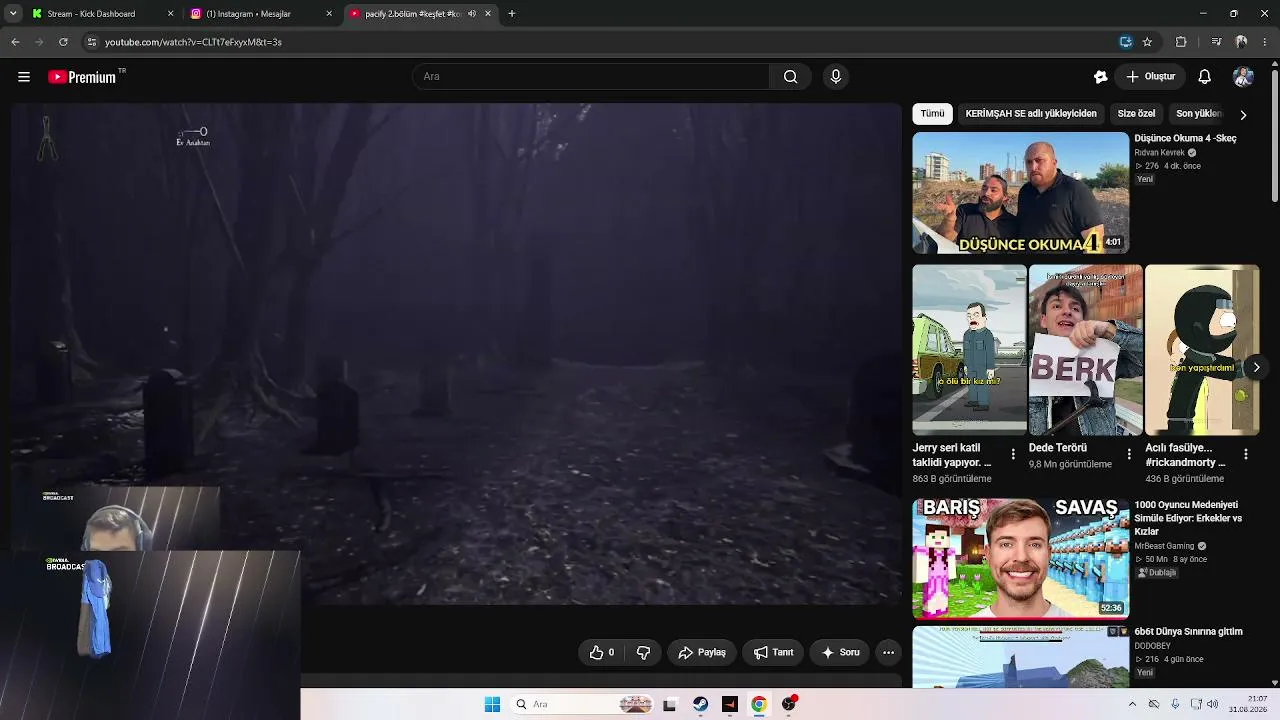Dislike the video with thumbs down
This screenshot has height=720, width=1280.
click(644, 653)
